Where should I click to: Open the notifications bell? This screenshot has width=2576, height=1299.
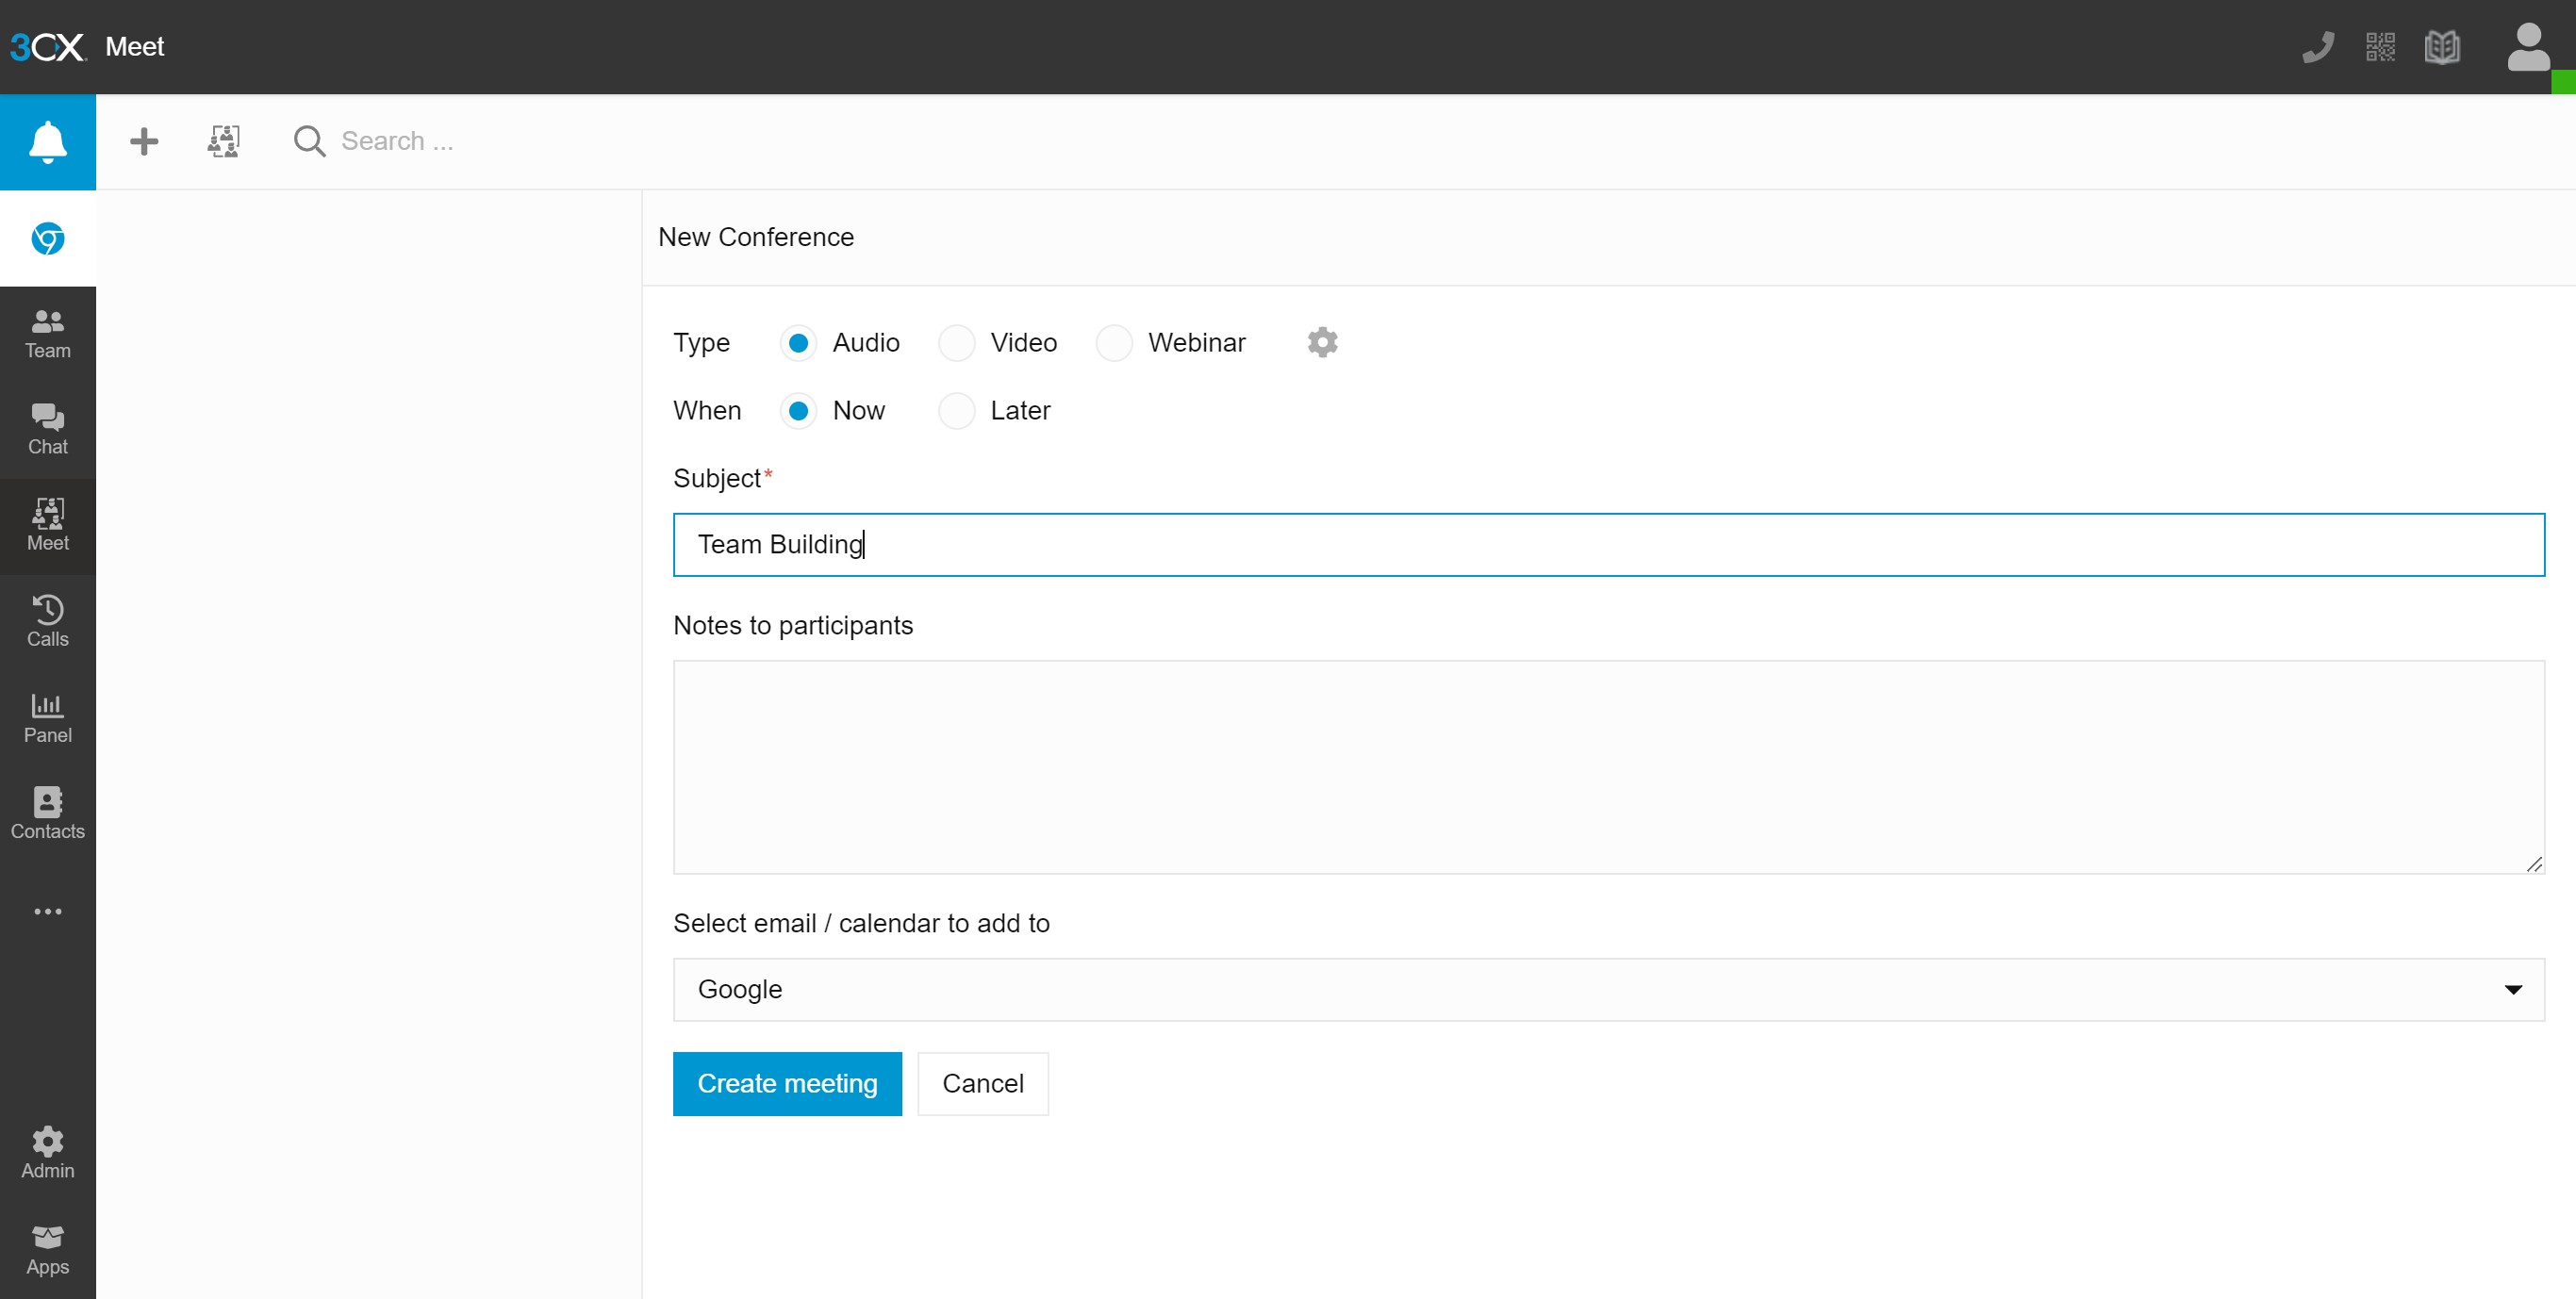coord(48,141)
